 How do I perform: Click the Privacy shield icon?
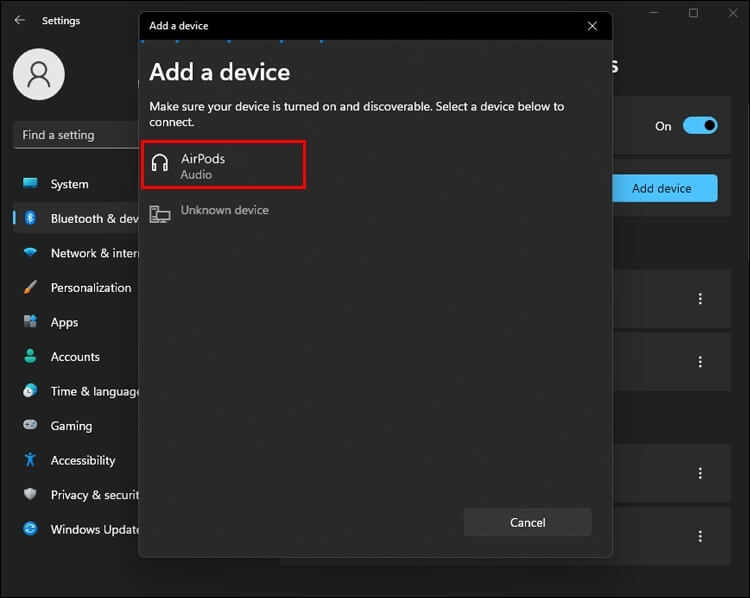coord(30,494)
